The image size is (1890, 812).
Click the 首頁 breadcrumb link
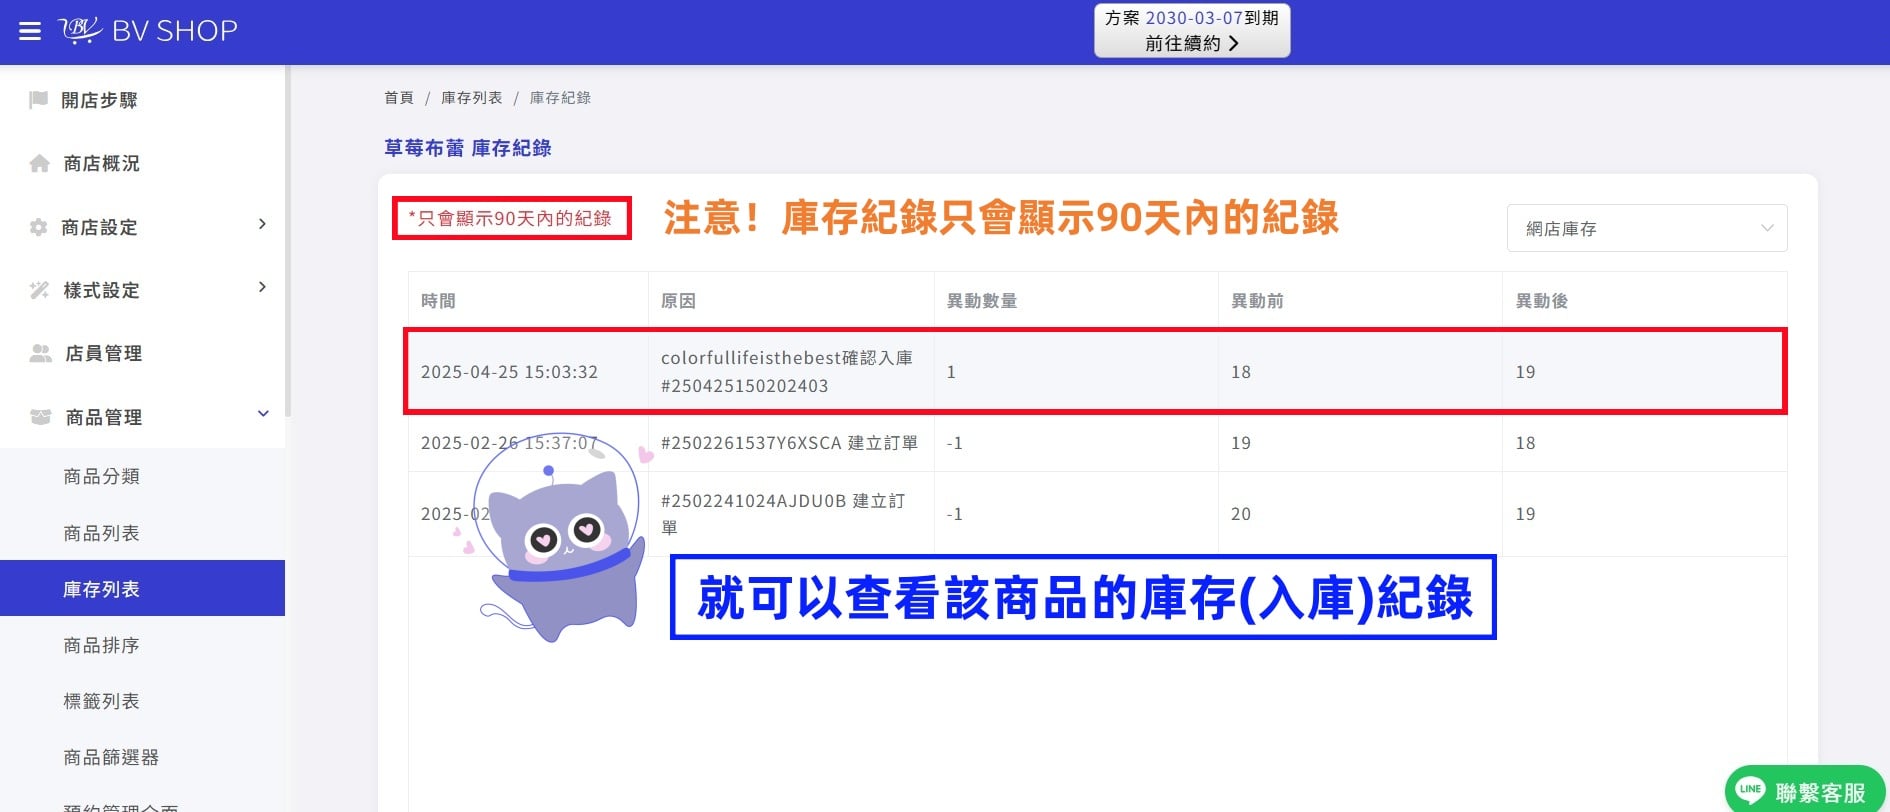tap(398, 97)
